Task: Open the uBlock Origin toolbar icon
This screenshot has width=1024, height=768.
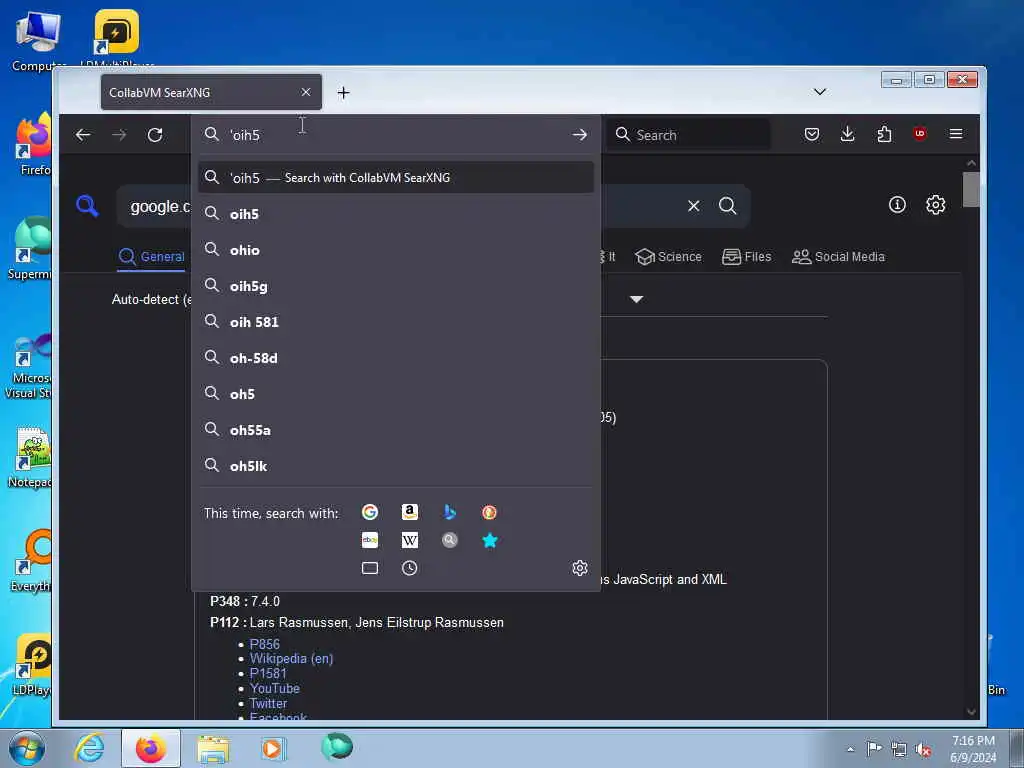Action: pyautogui.click(x=920, y=134)
